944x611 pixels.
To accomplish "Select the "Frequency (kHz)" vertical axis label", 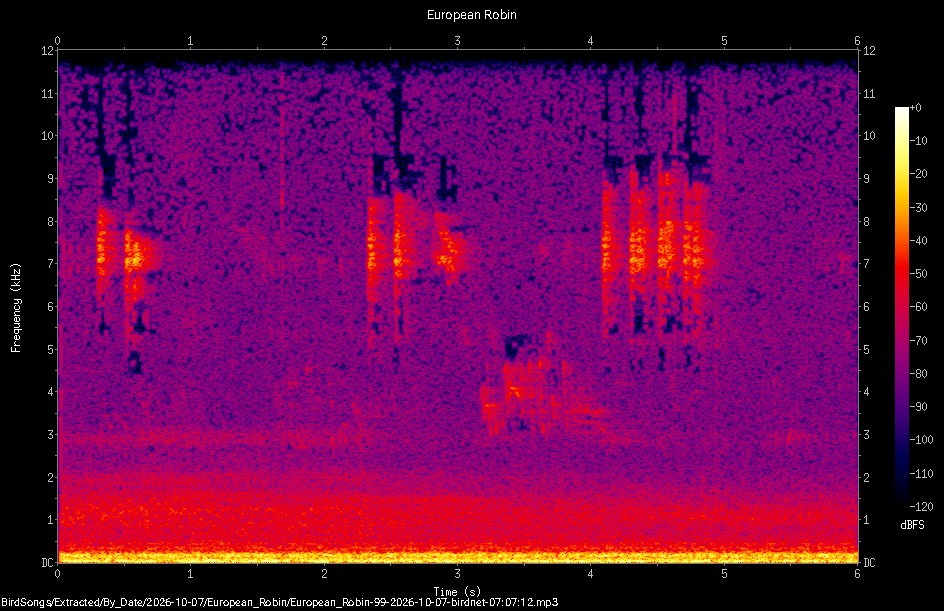I will pos(16,308).
